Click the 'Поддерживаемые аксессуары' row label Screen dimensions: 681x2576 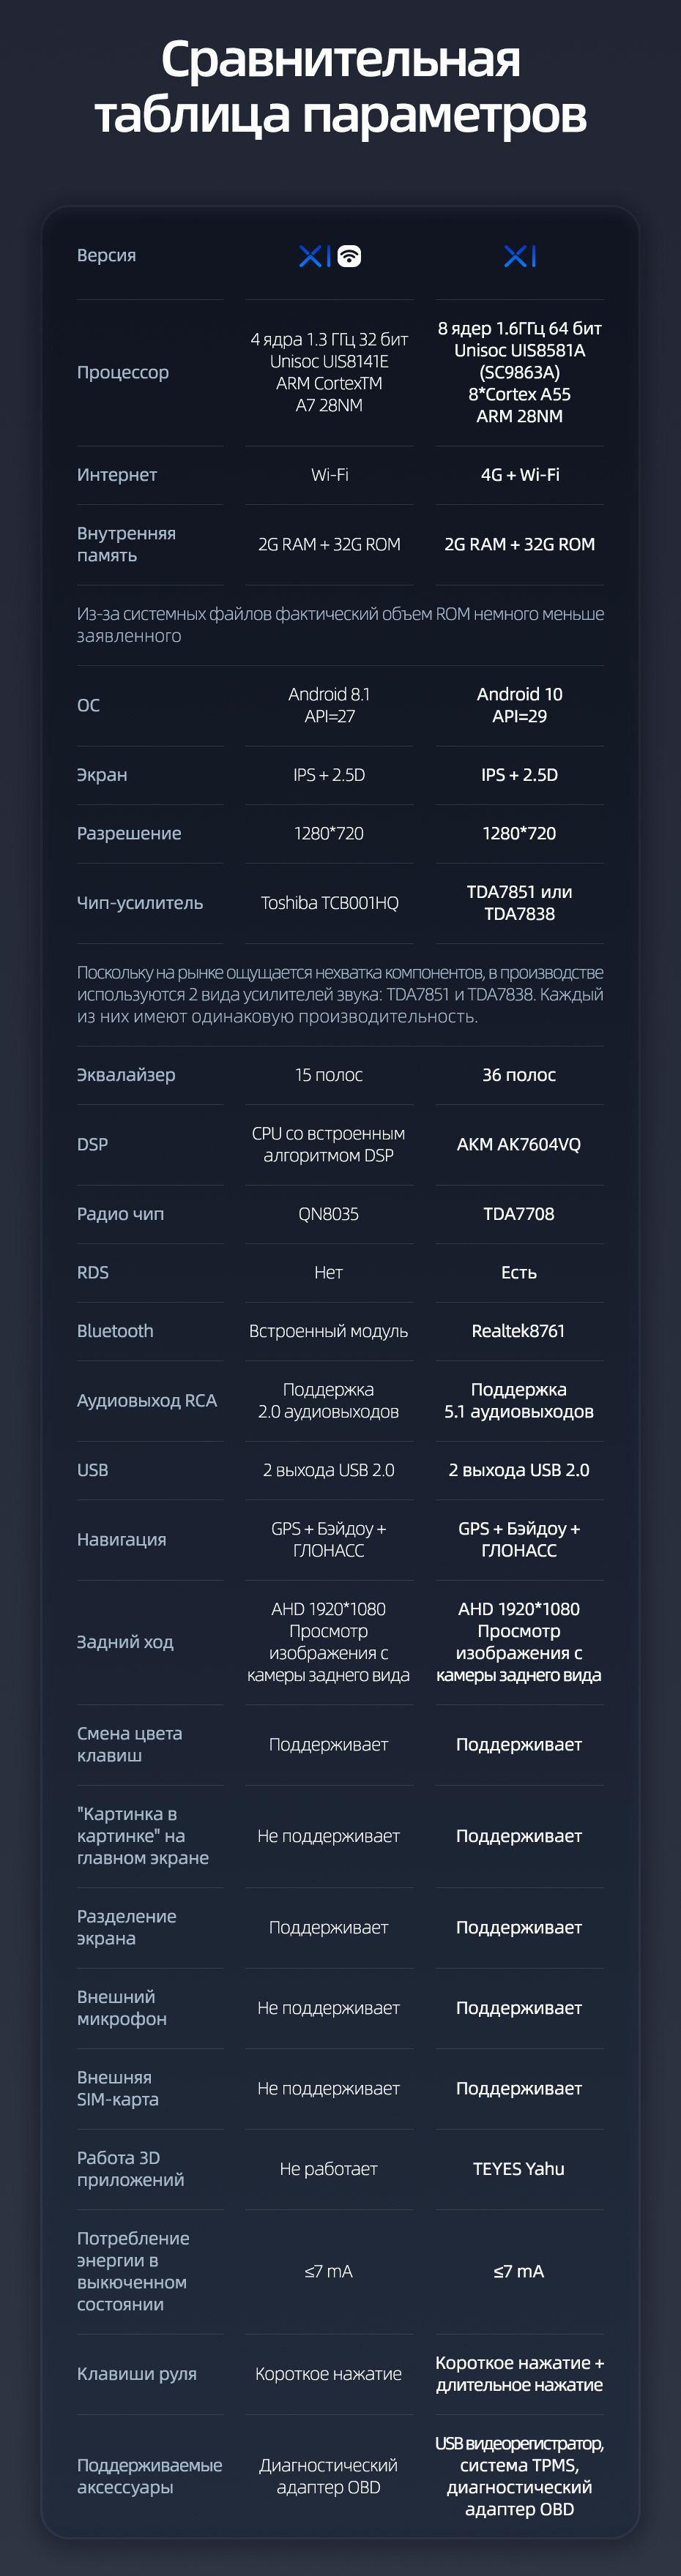149,2476
